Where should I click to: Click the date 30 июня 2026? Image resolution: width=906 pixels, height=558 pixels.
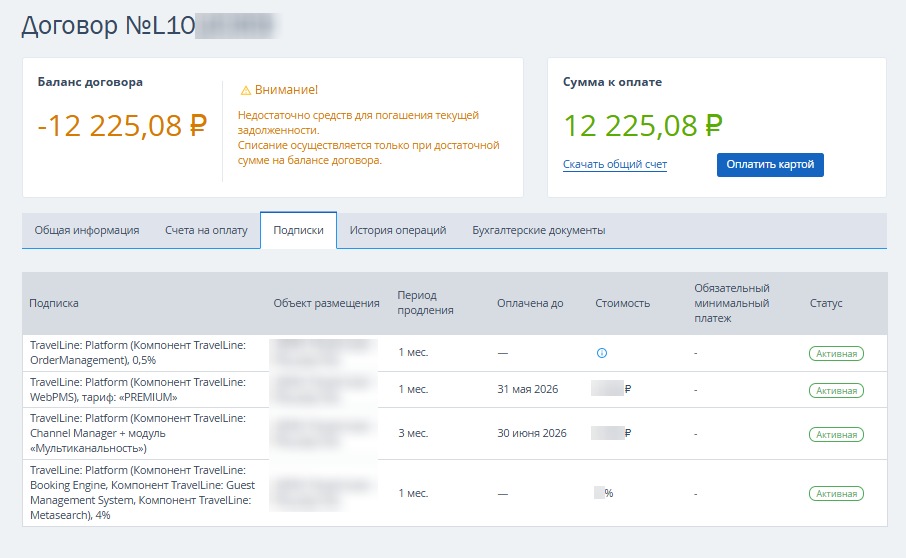click(532, 433)
